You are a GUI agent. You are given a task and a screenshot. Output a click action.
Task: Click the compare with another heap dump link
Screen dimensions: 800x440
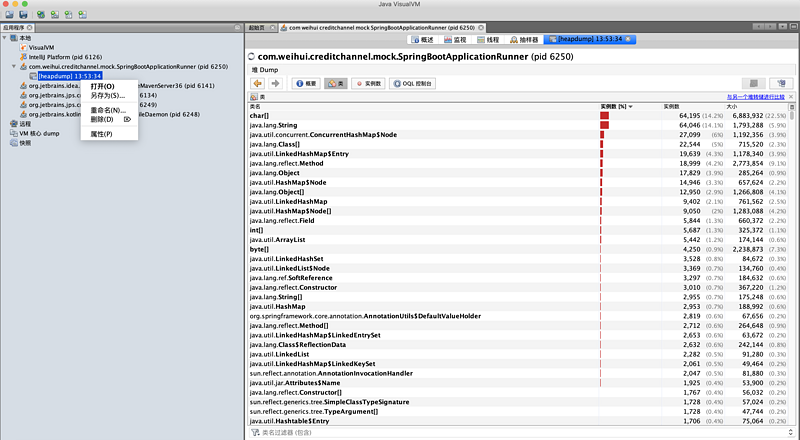click(x=756, y=96)
